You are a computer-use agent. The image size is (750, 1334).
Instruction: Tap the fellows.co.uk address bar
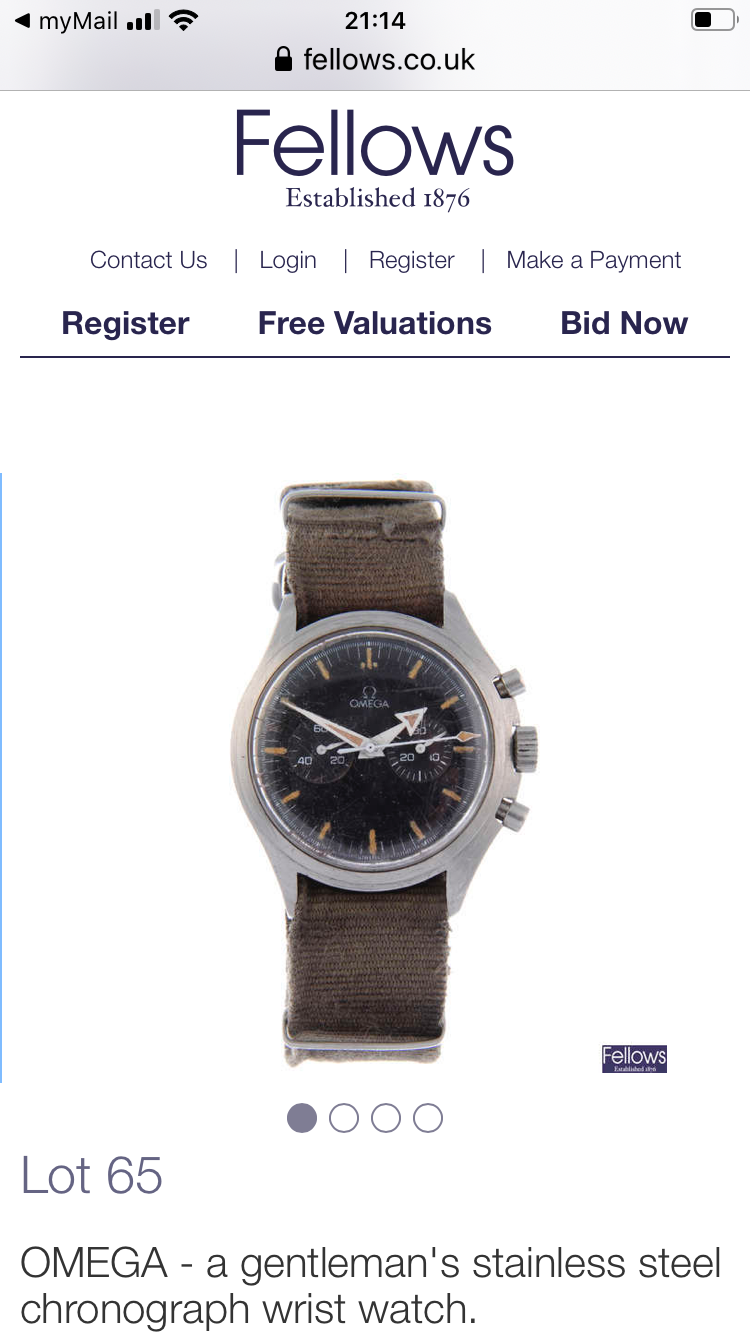pyautogui.click(x=375, y=59)
